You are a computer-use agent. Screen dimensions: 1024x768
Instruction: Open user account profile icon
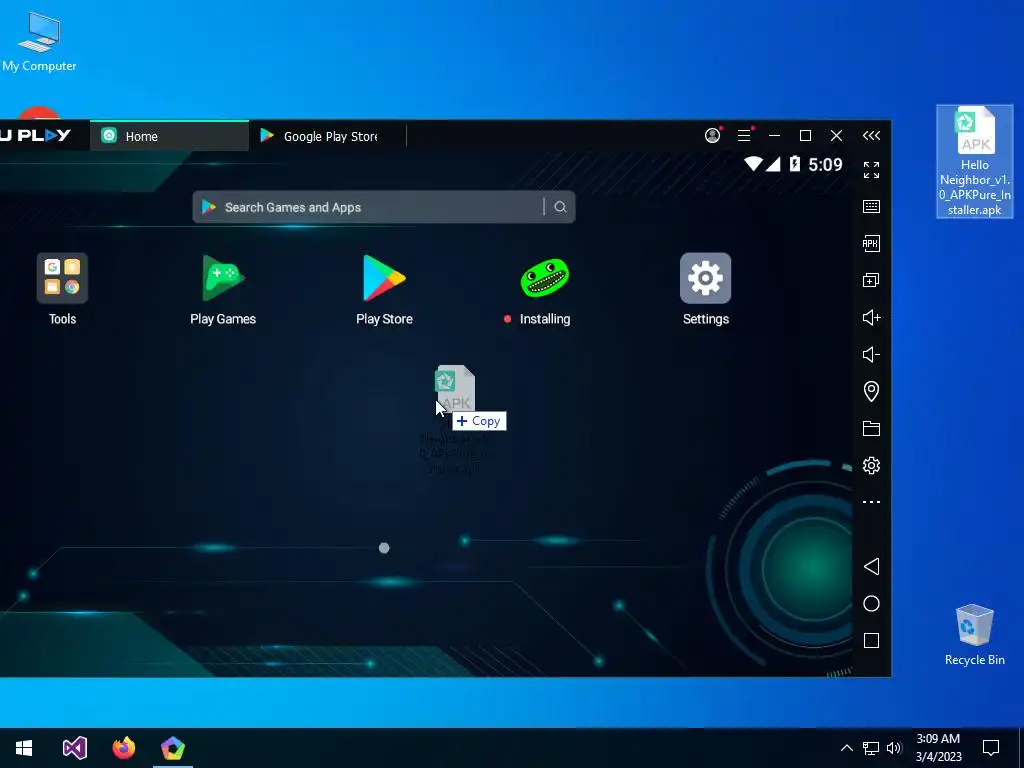point(712,135)
